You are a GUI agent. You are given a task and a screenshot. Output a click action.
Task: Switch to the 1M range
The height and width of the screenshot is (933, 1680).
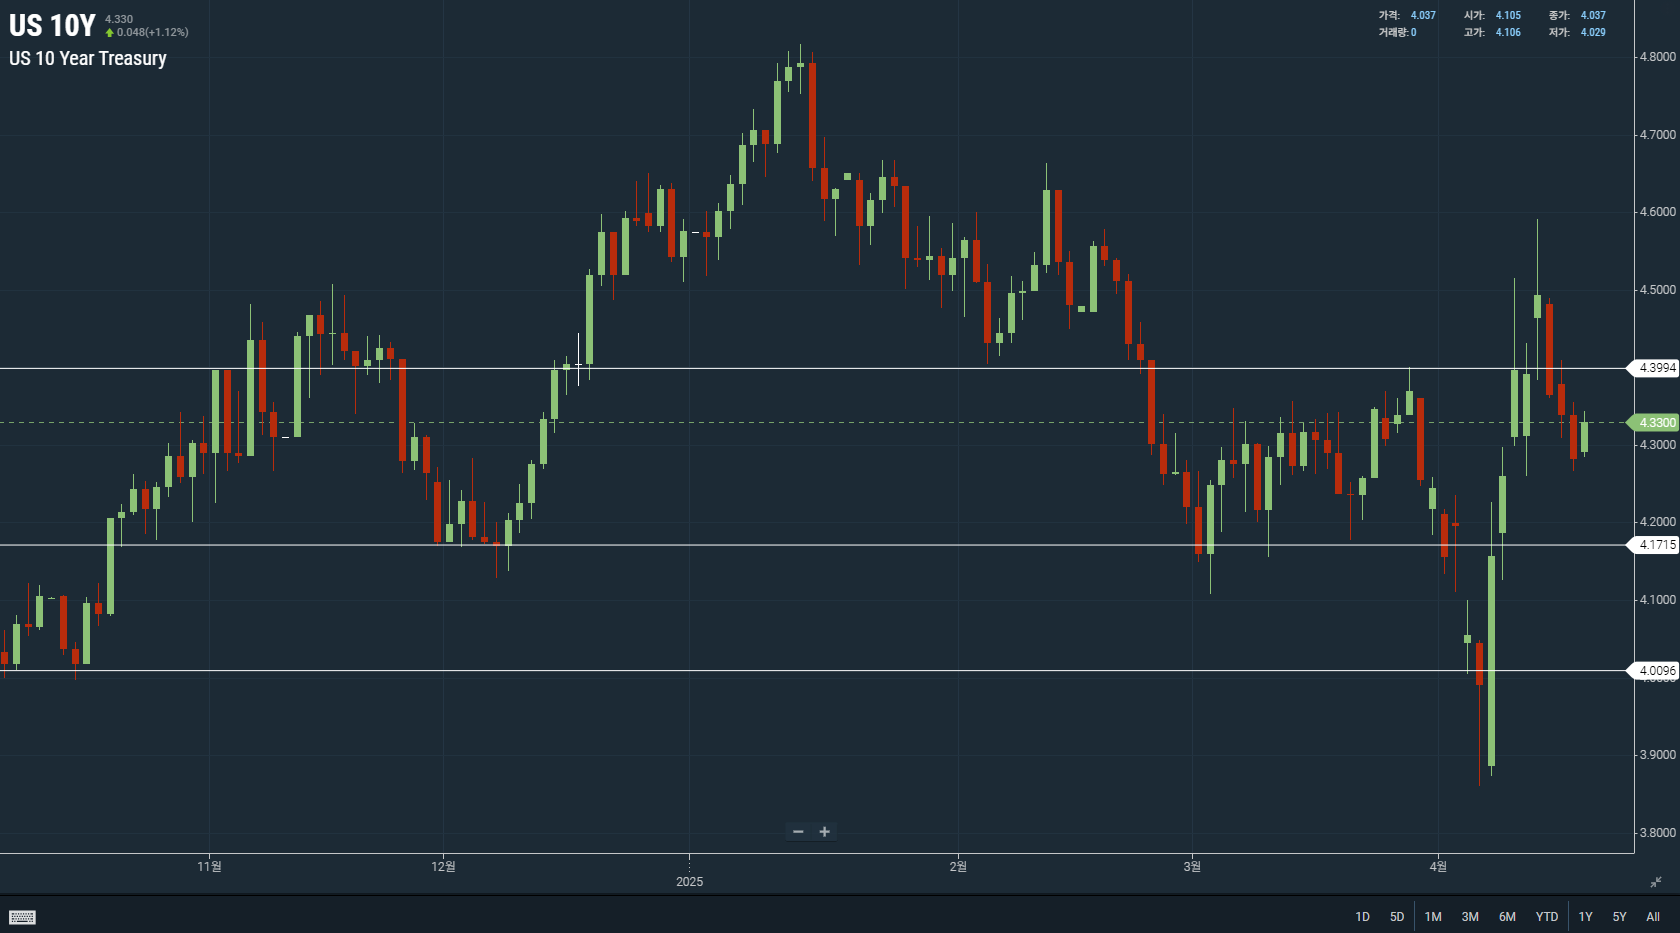click(1433, 917)
